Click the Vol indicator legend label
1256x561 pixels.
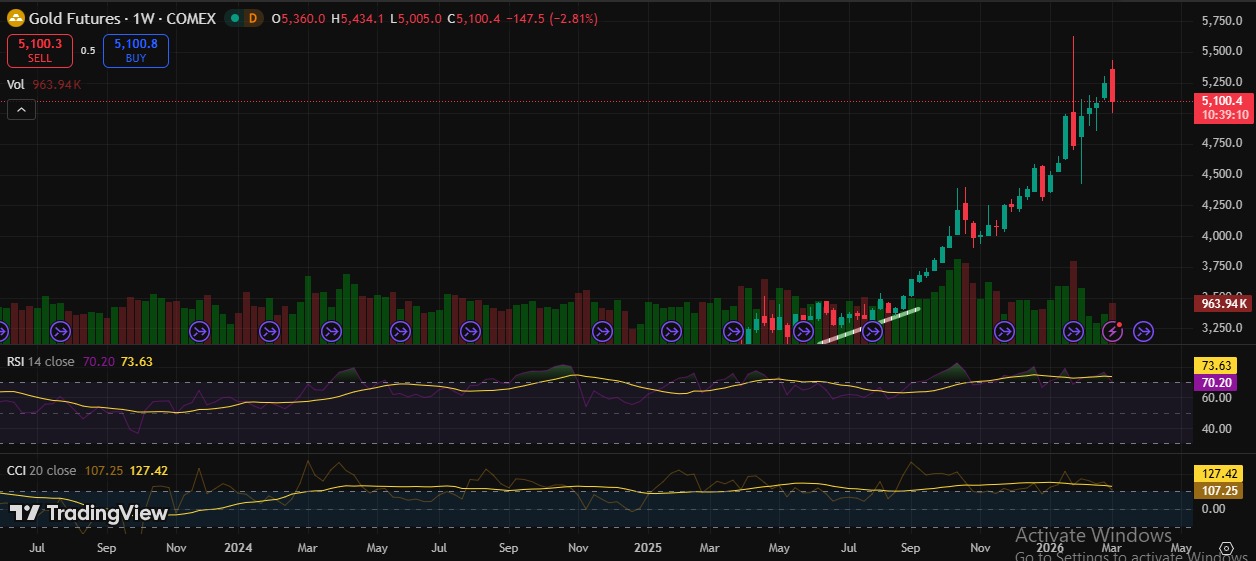16,85
